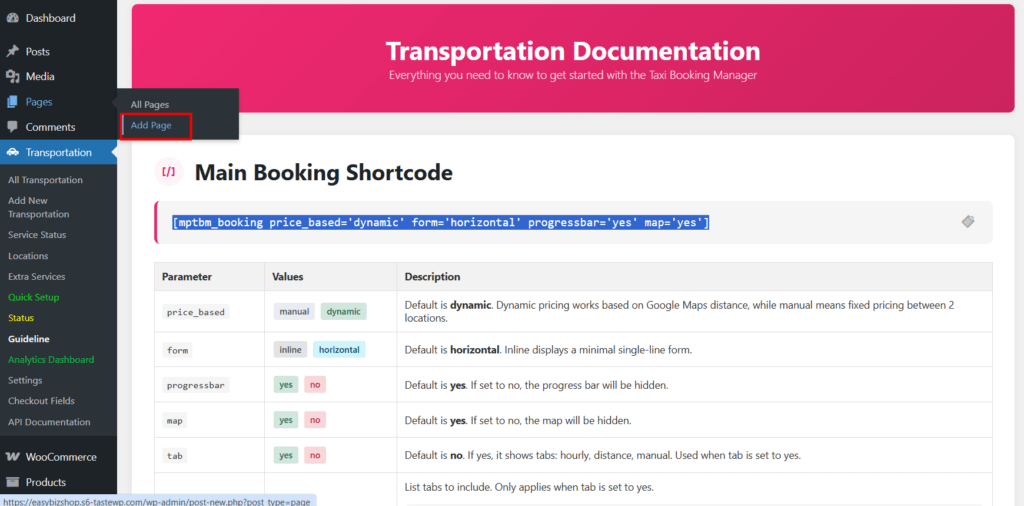Screen dimensions: 1024x506
Task: Open API Documentation submenu item
Action: [x=49, y=422]
